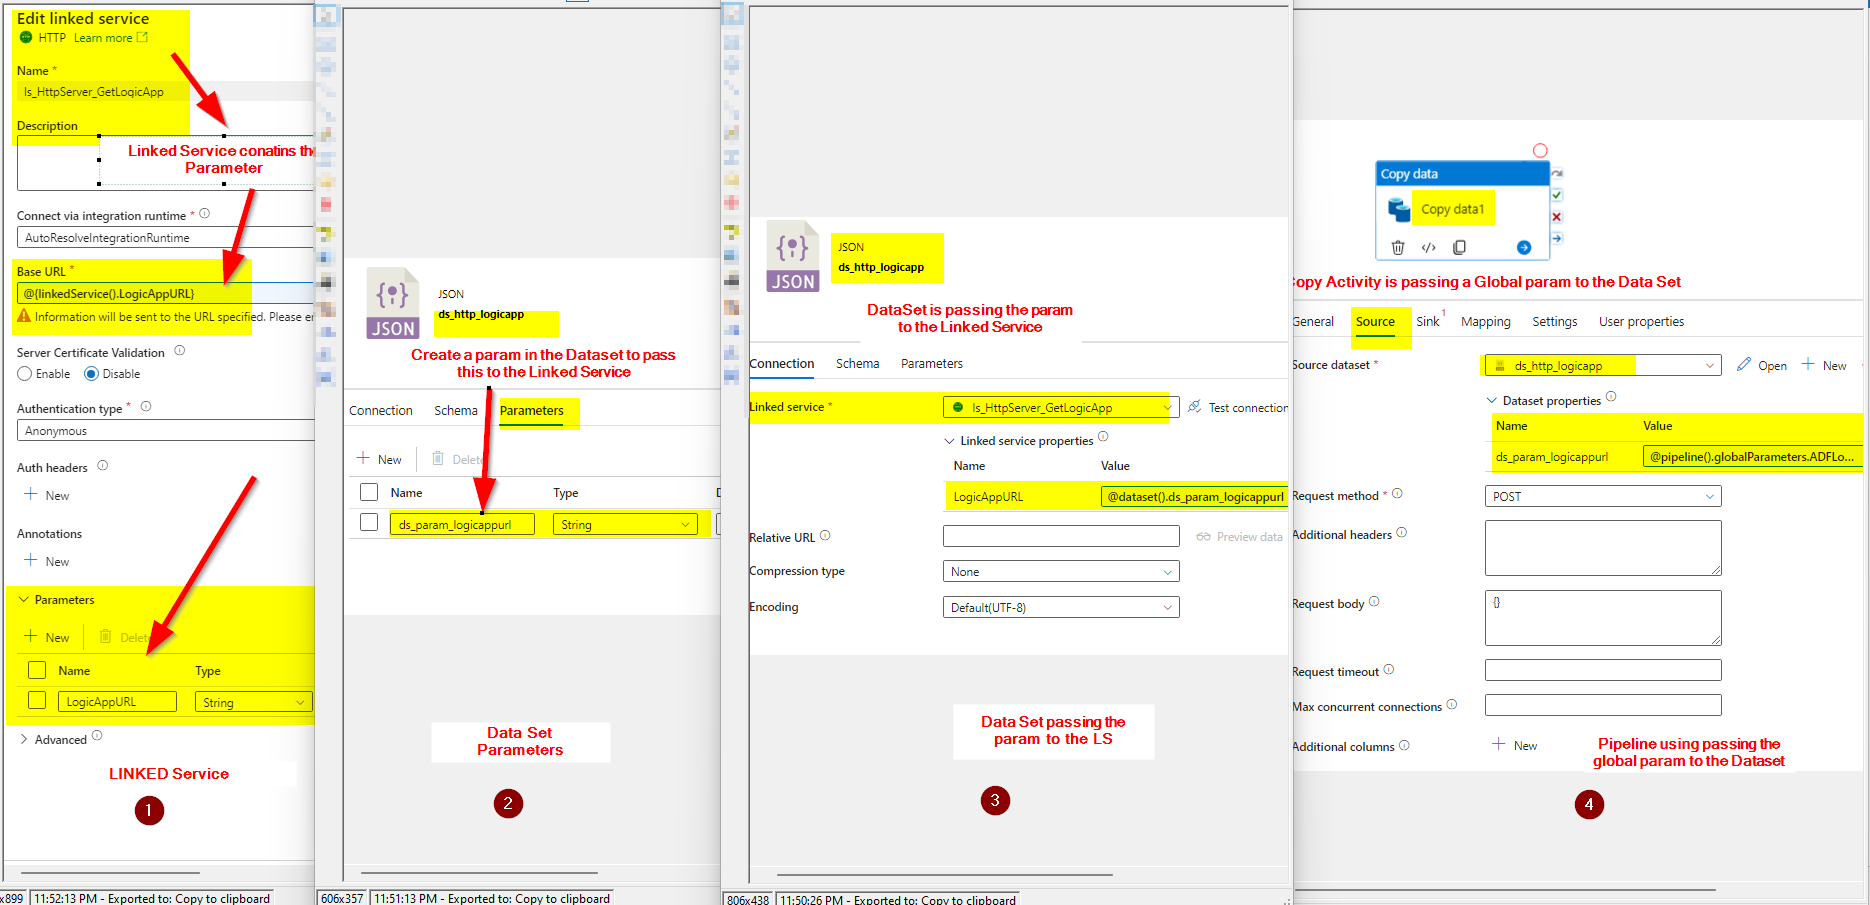Image resolution: width=1870 pixels, height=905 pixels.
Task: Delete the Copy data1 activity
Action: tap(1398, 246)
